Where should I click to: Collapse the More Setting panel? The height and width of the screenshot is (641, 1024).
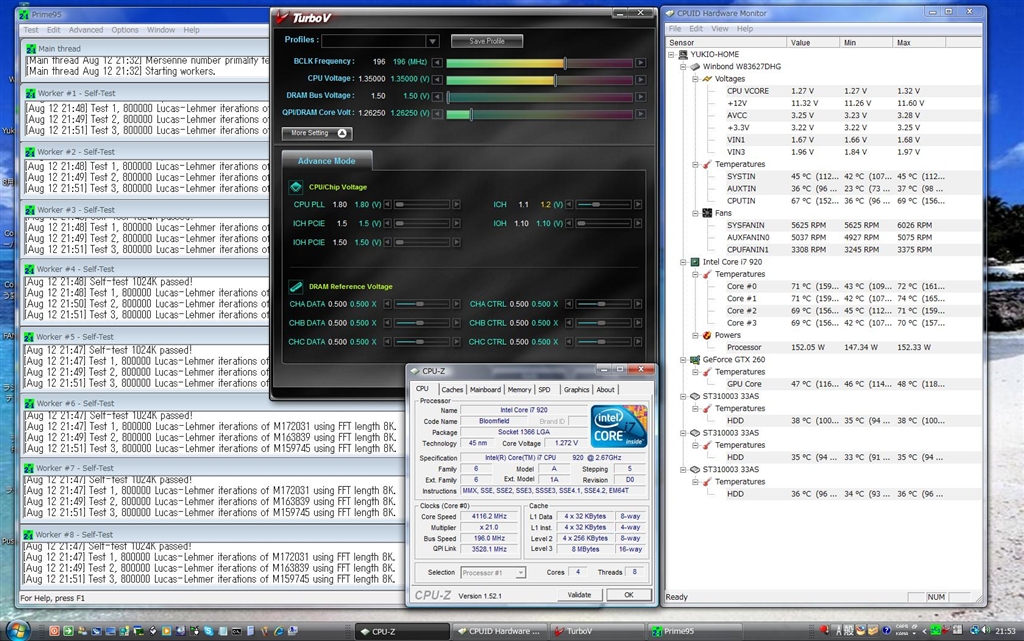point(343,133)
